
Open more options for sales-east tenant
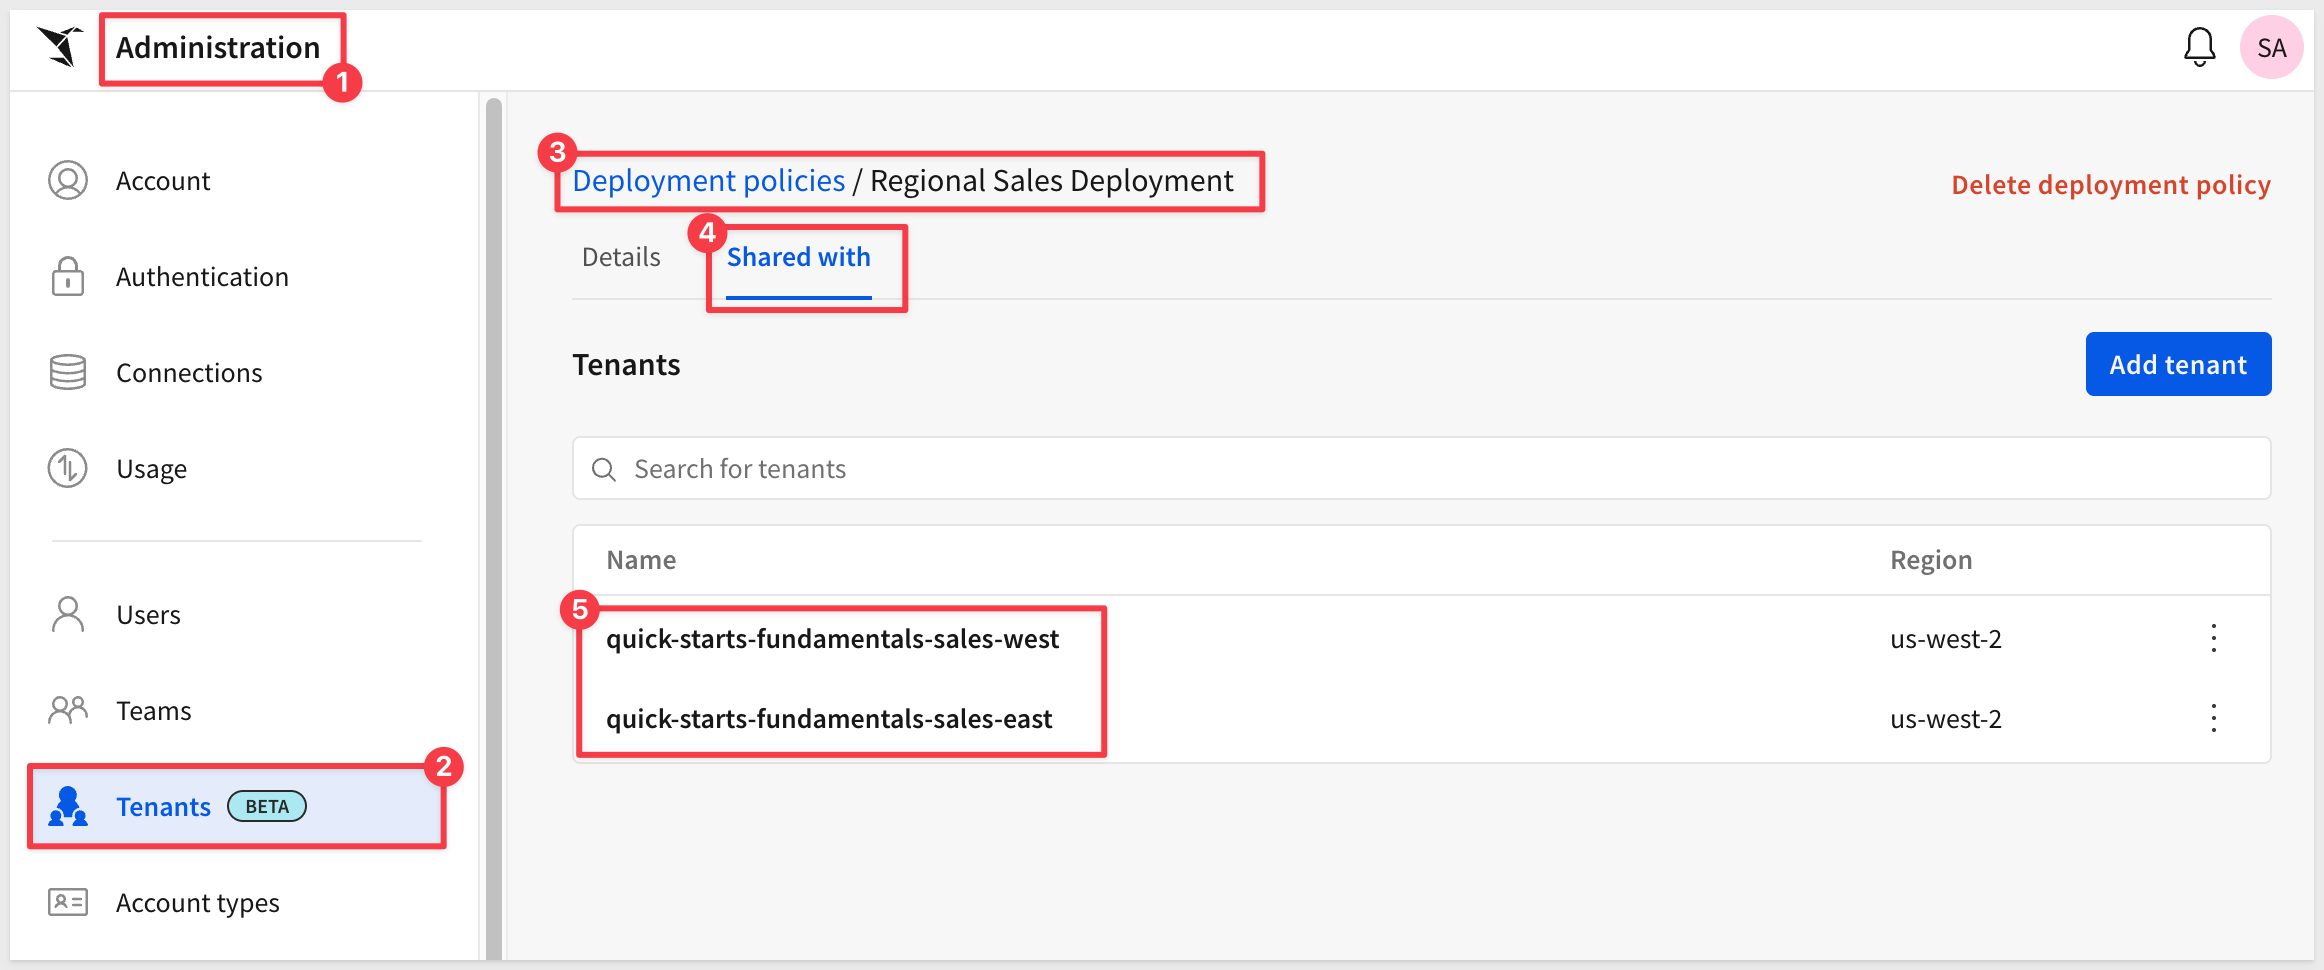tap(2213, 719)
